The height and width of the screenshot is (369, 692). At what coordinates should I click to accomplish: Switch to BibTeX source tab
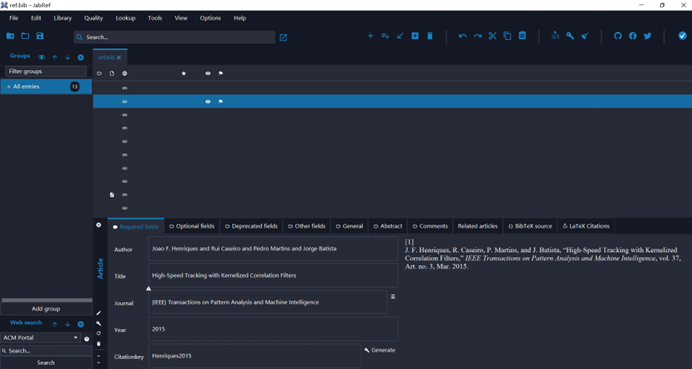click(530, 226)
